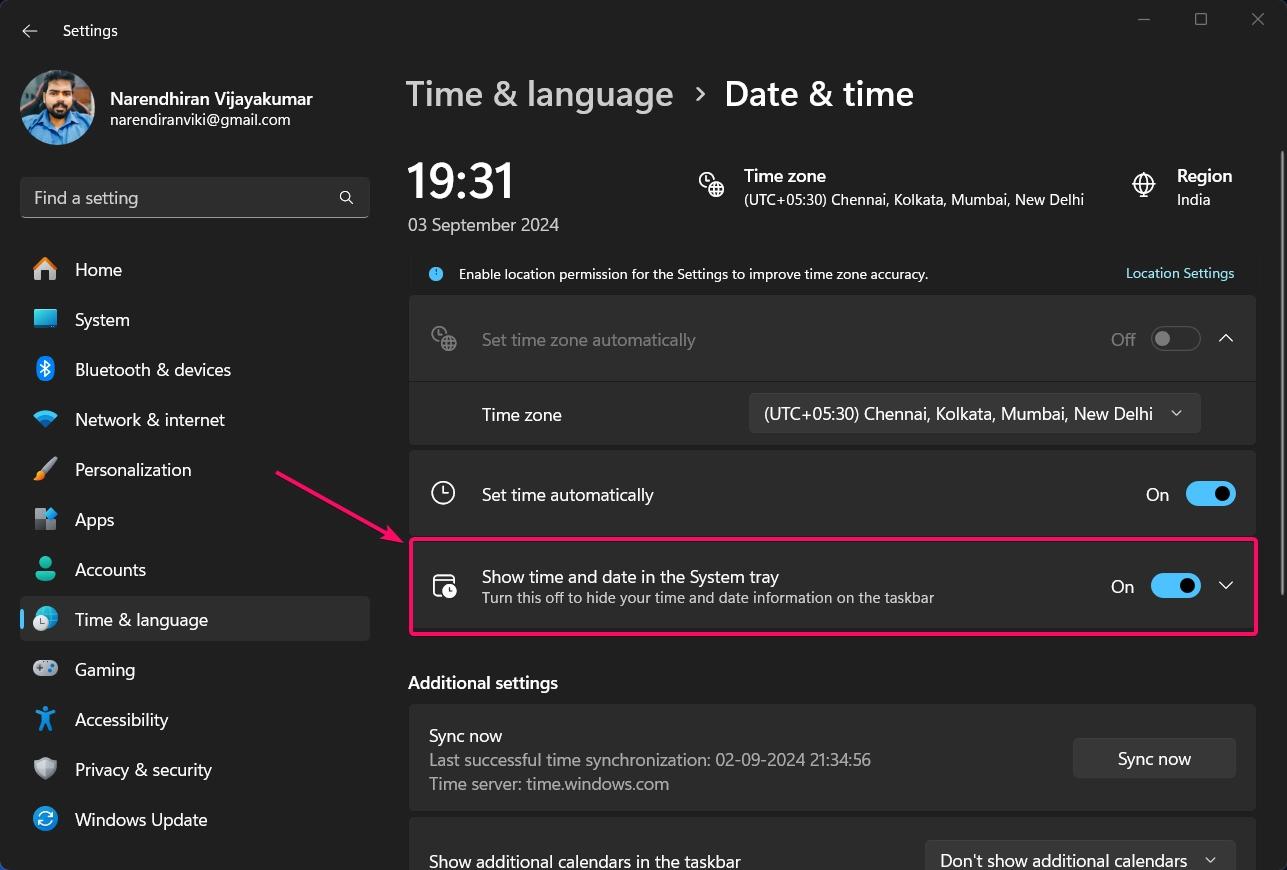Click the Time & language globe-clock icon

(45, 619)
